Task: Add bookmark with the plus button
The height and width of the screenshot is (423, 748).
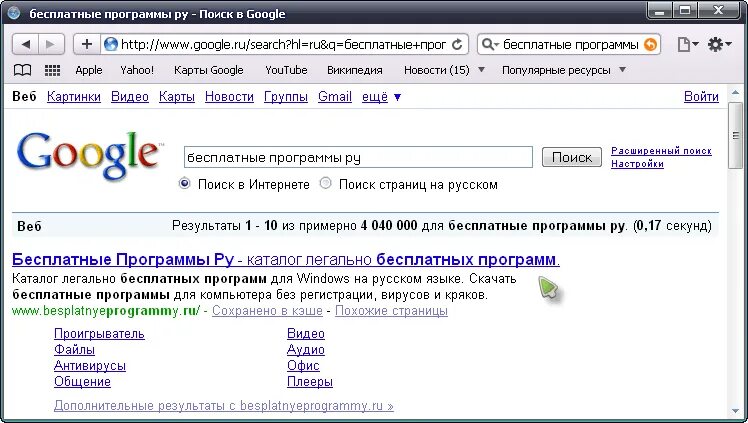Action: tap(86, 44)
